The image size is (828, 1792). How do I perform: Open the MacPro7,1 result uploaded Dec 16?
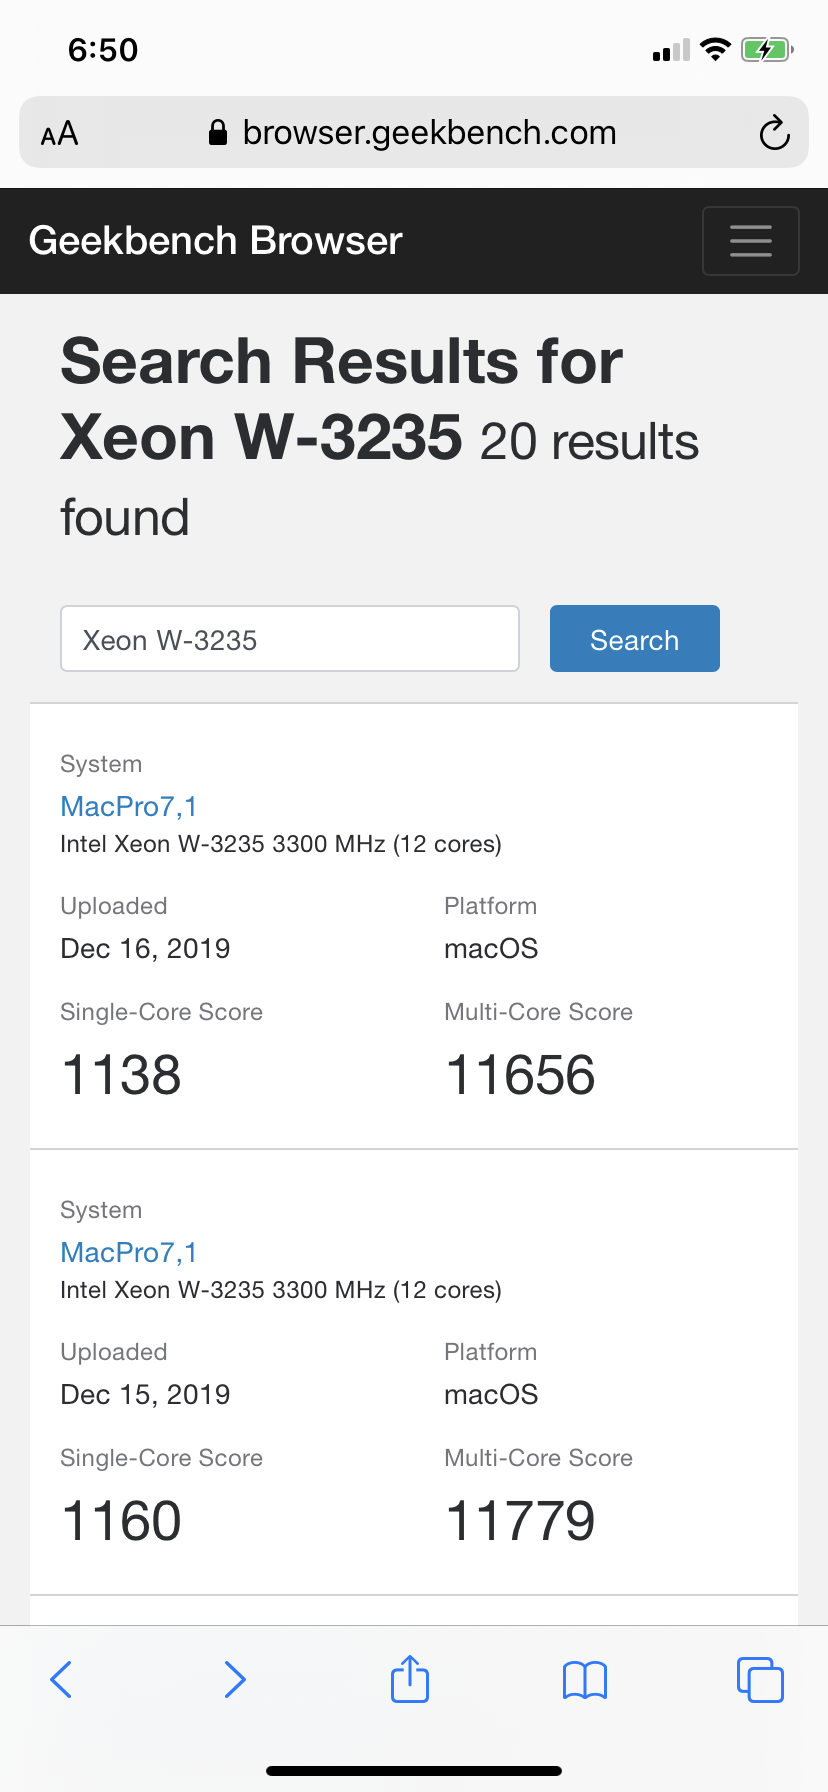tap(129, 806)
